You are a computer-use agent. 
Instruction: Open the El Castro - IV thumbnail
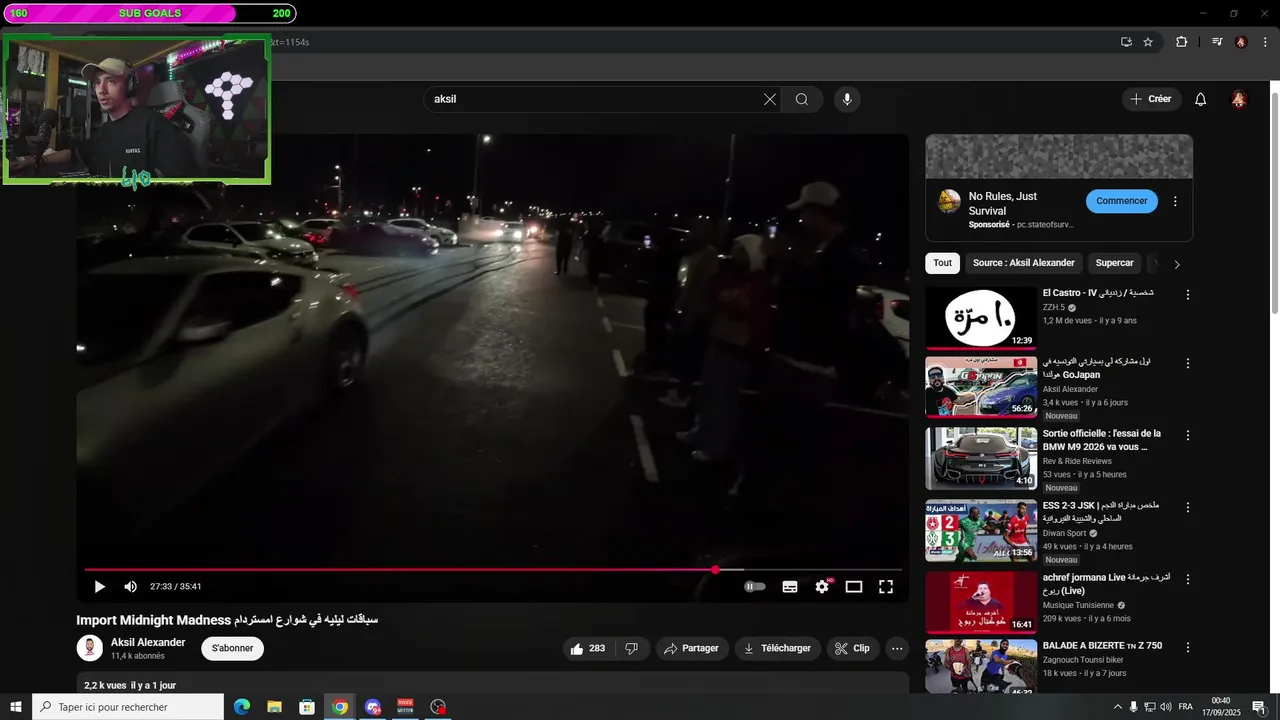click(x=981, y=317)
